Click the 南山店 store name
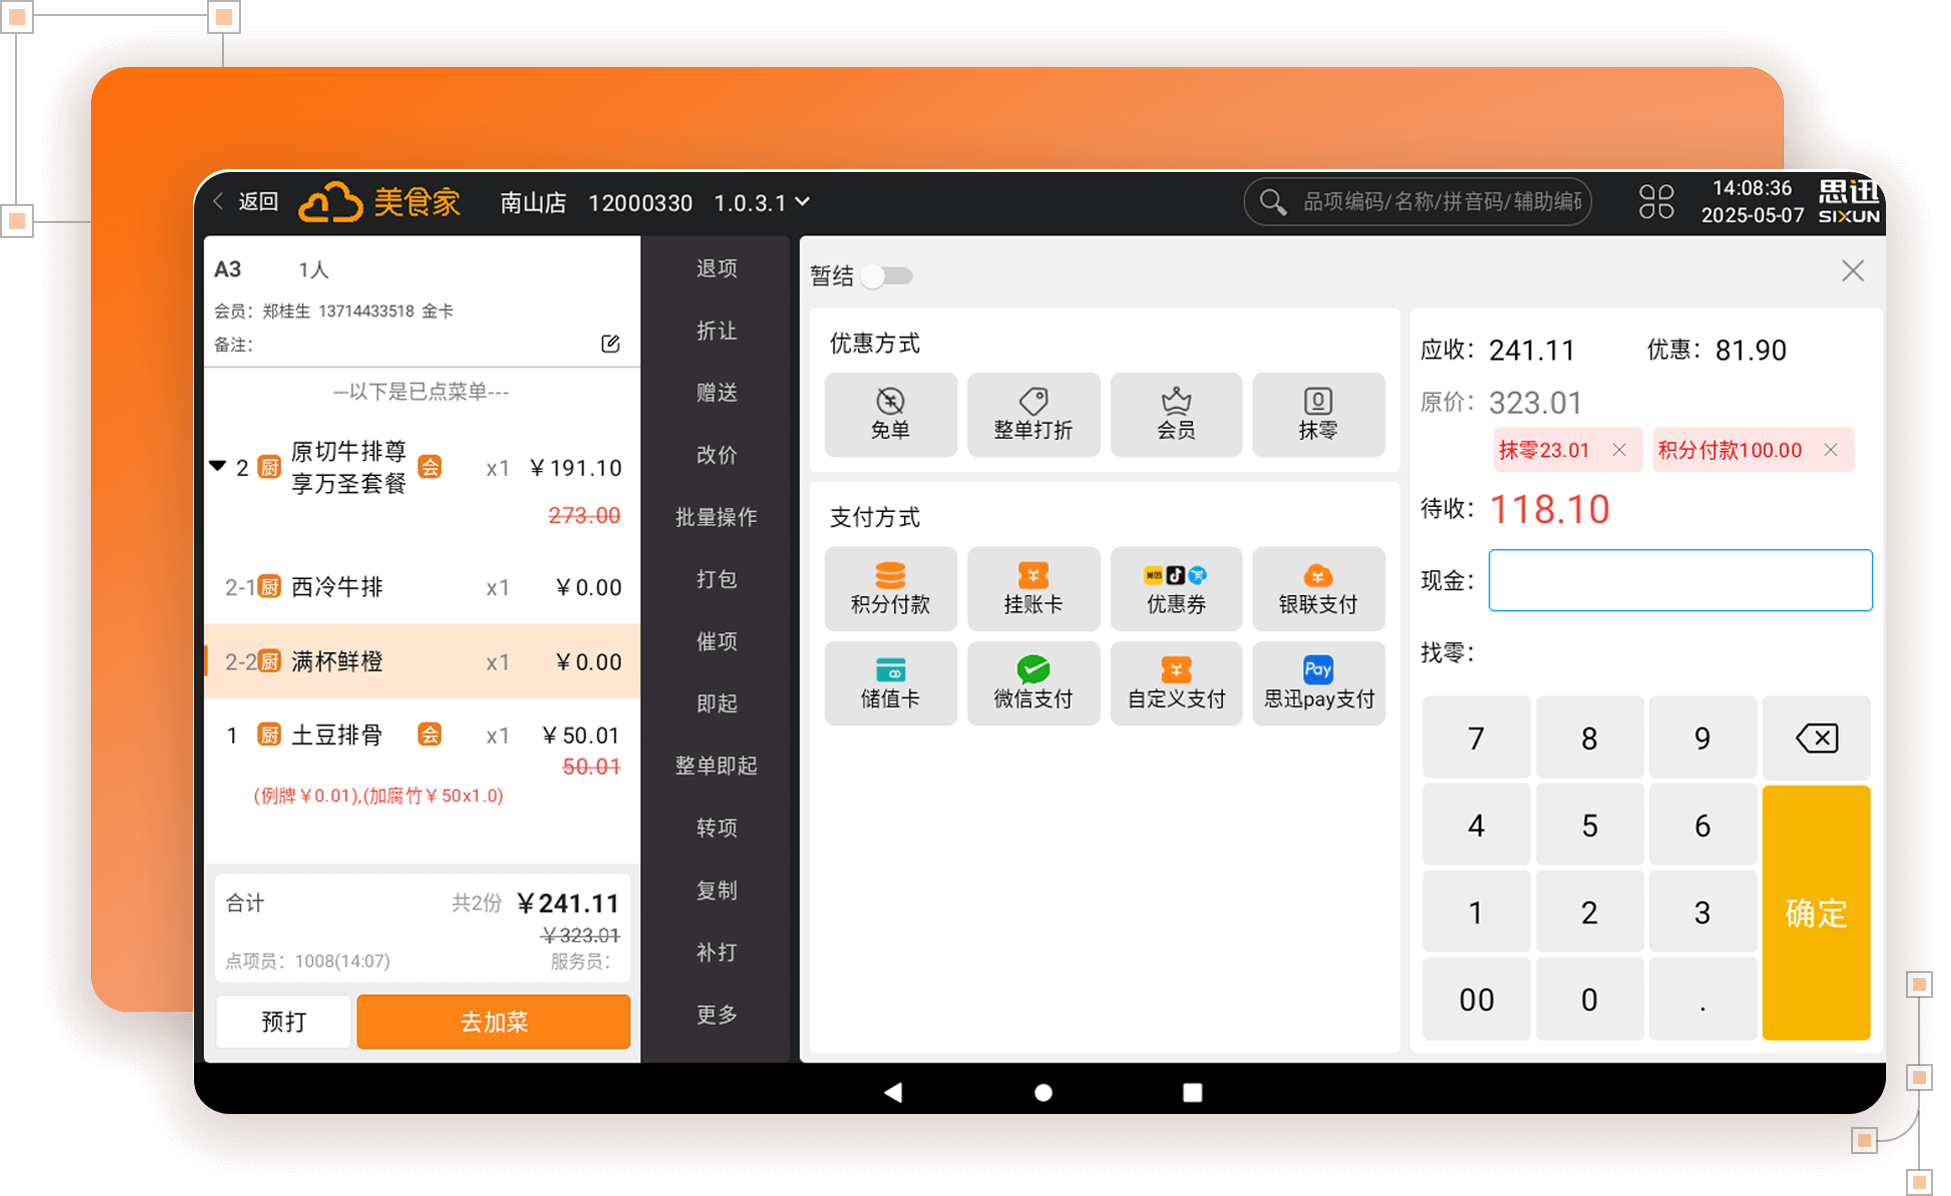1951x1196 pixels. pyautogui.click(x=533, y=203)
